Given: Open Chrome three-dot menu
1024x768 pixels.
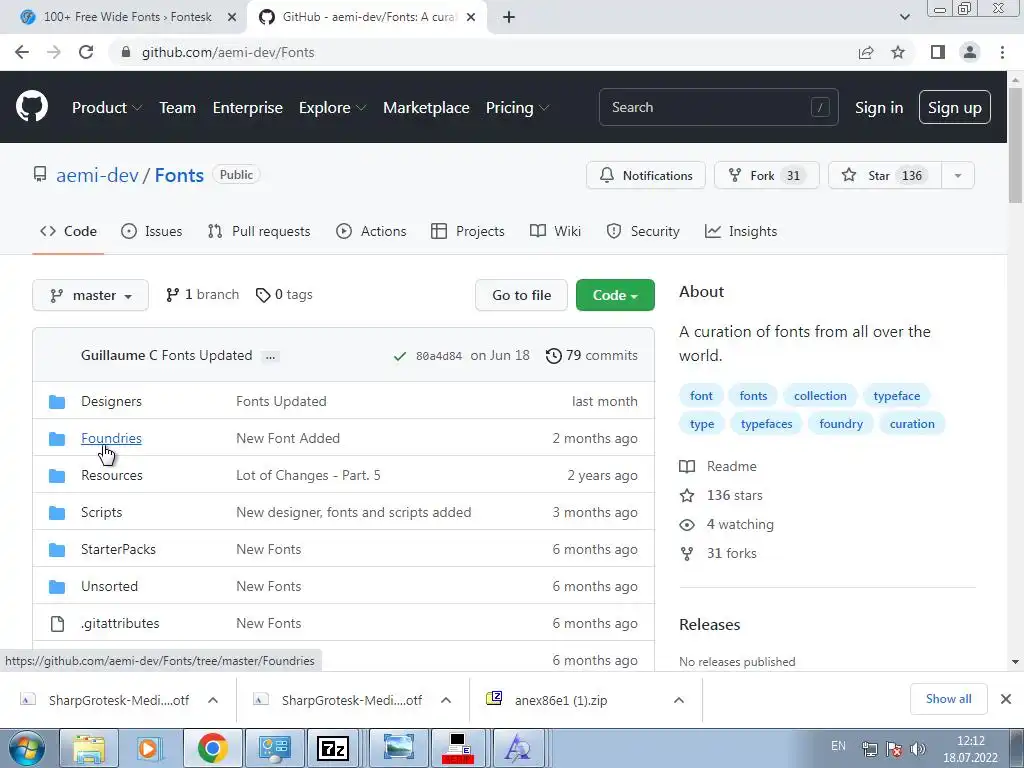Looking at the screenshot, I should pyautogui.click(x=1002, y=52).
